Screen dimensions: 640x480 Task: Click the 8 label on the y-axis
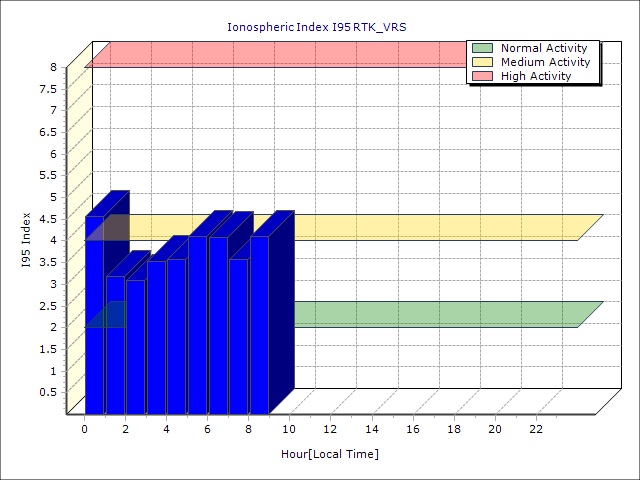point(53,67)
